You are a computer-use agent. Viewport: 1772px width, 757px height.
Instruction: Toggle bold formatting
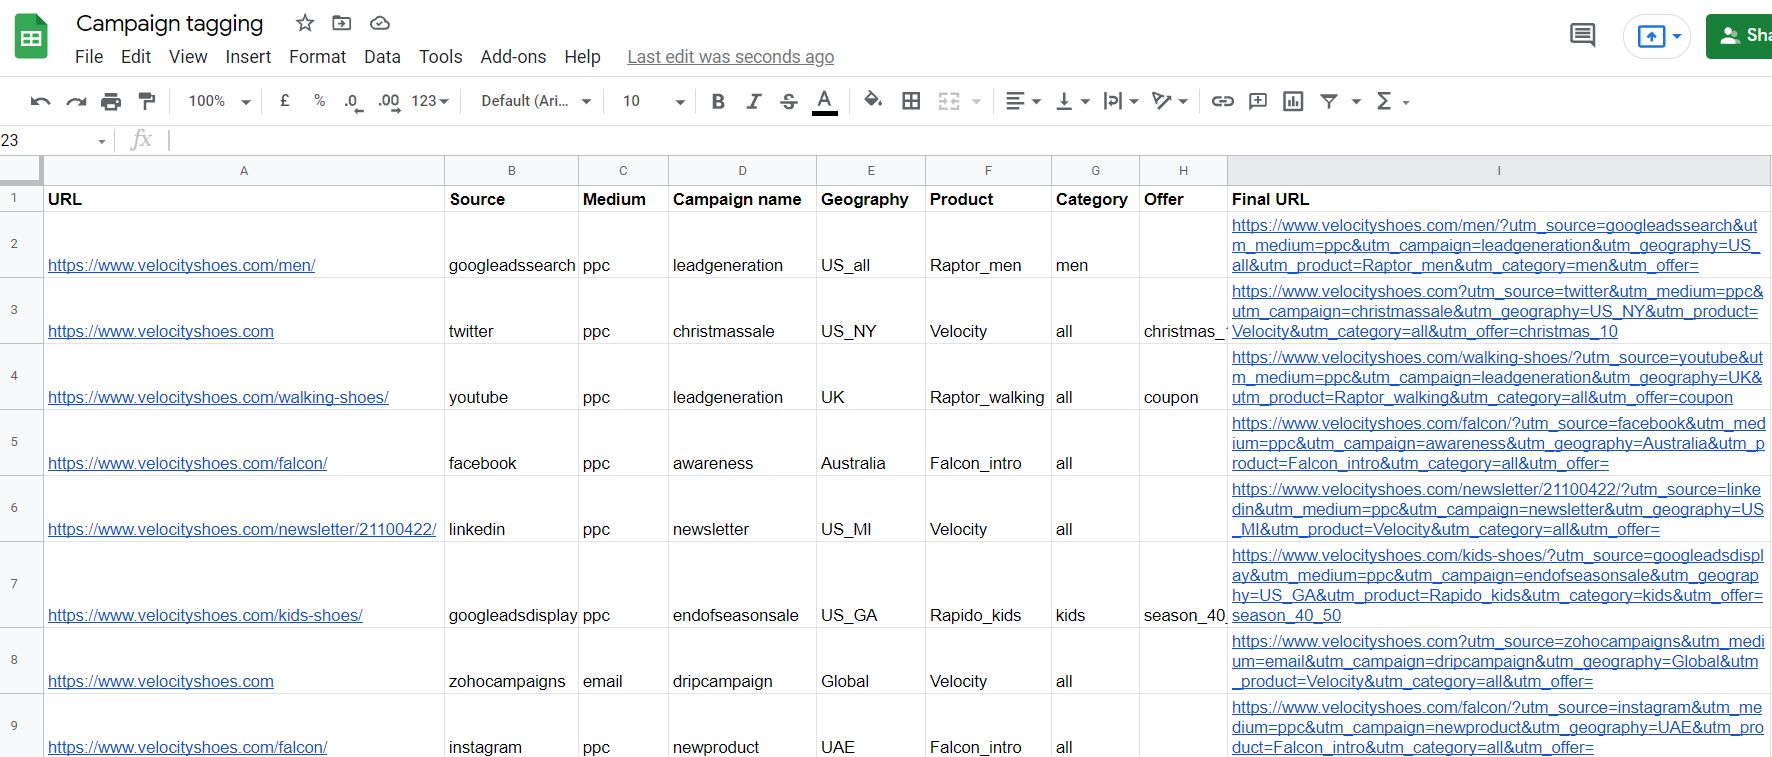pyautogui.click(x=718, y=101)
